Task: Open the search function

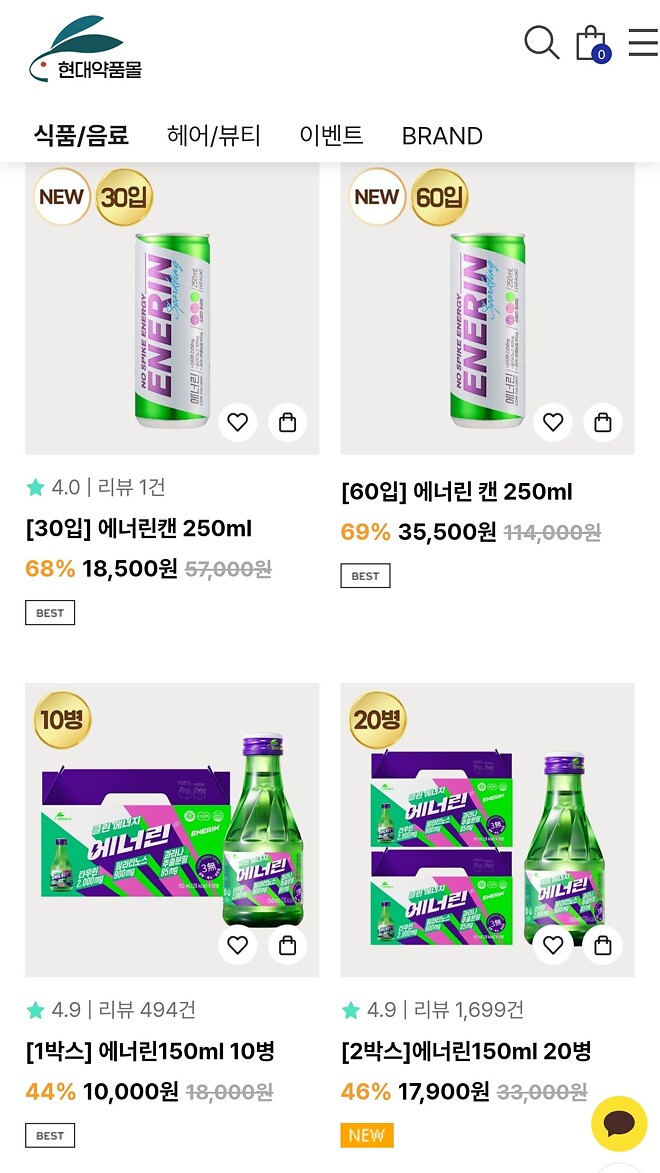Action: click(541, 43)
